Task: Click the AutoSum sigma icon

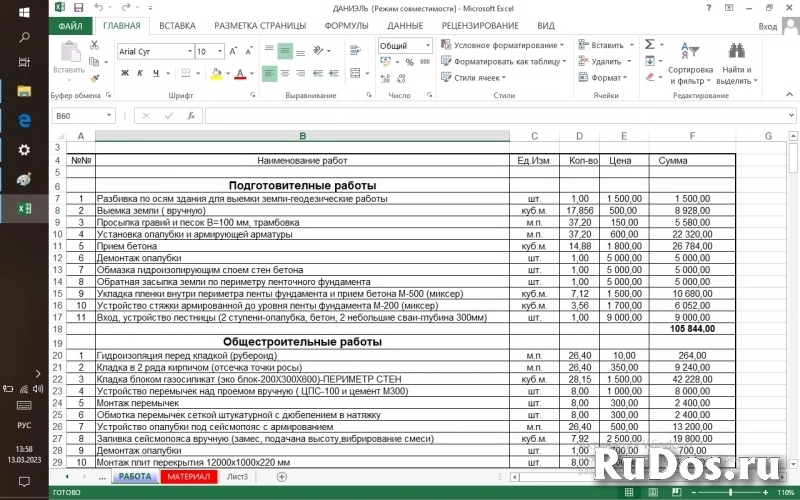Action: 649,45
